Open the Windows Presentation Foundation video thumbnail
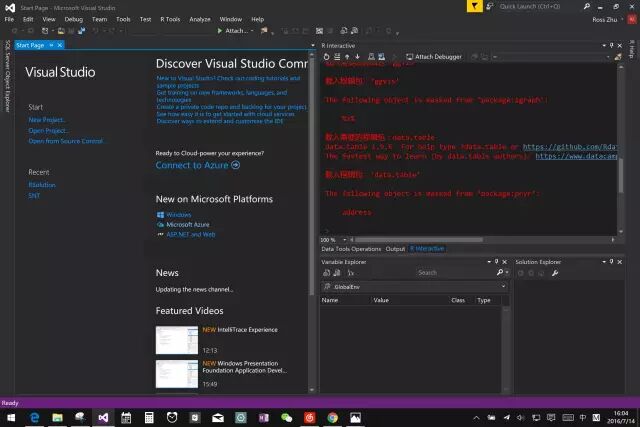Viewport: 640px width, 427px height. (177, 374)
